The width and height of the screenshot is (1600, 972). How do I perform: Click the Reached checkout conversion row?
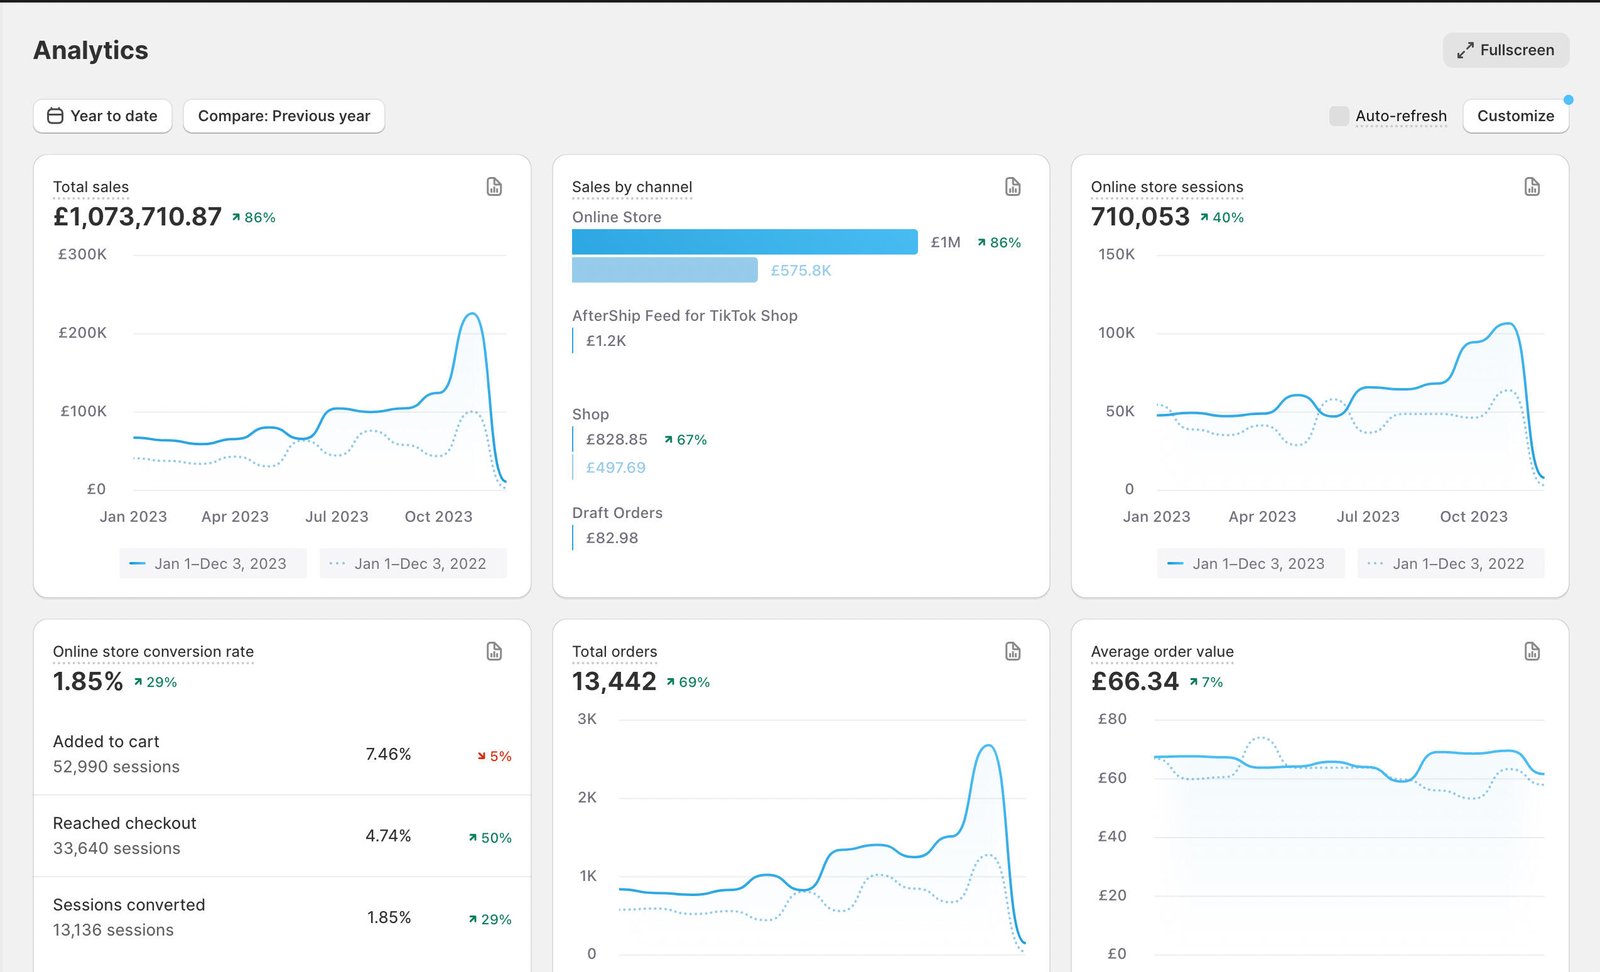tap(282, 836)
